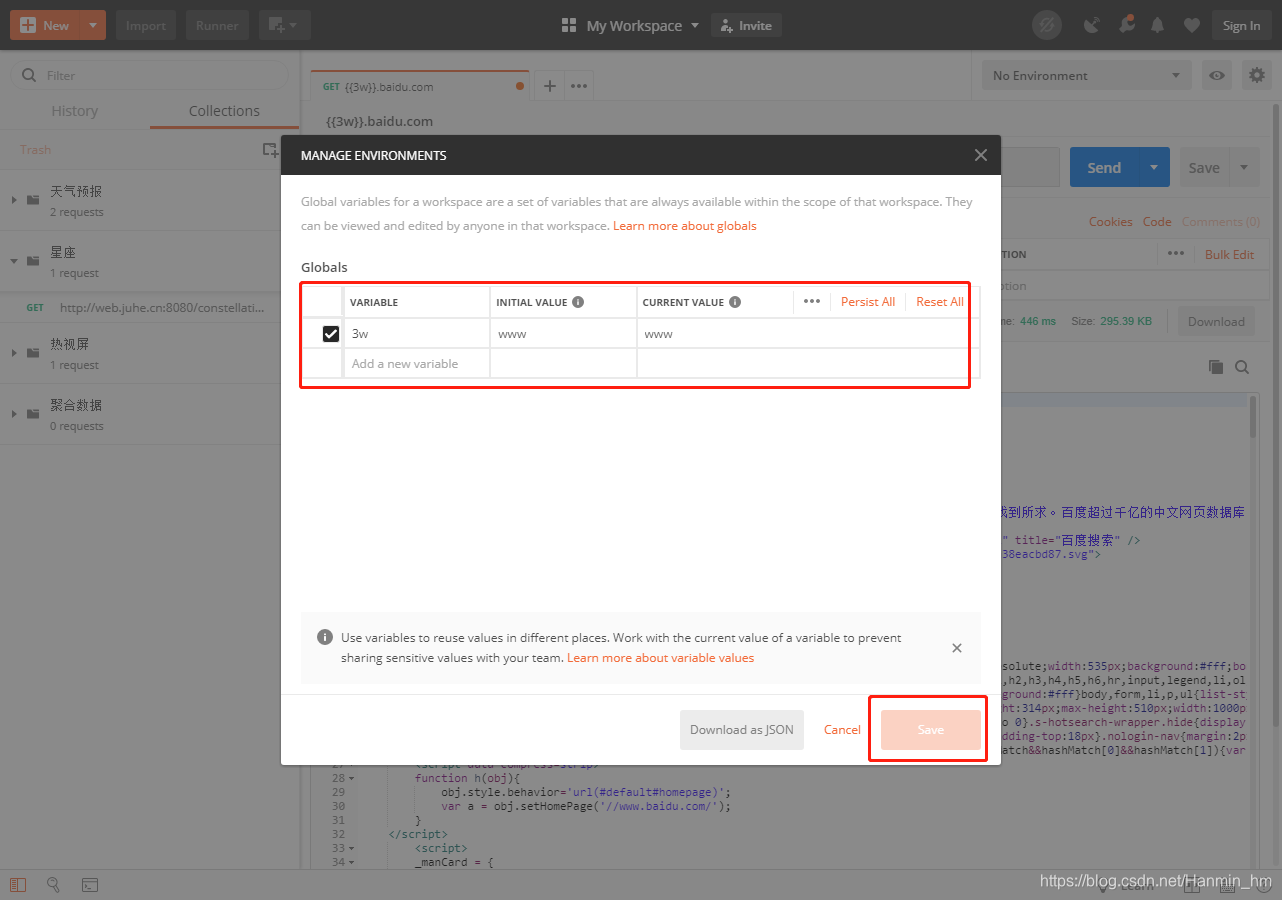Copy response with the copy icon
Image resolution: width=1282 pixels, height=900 pixels.
click(x=1216, y=367)
